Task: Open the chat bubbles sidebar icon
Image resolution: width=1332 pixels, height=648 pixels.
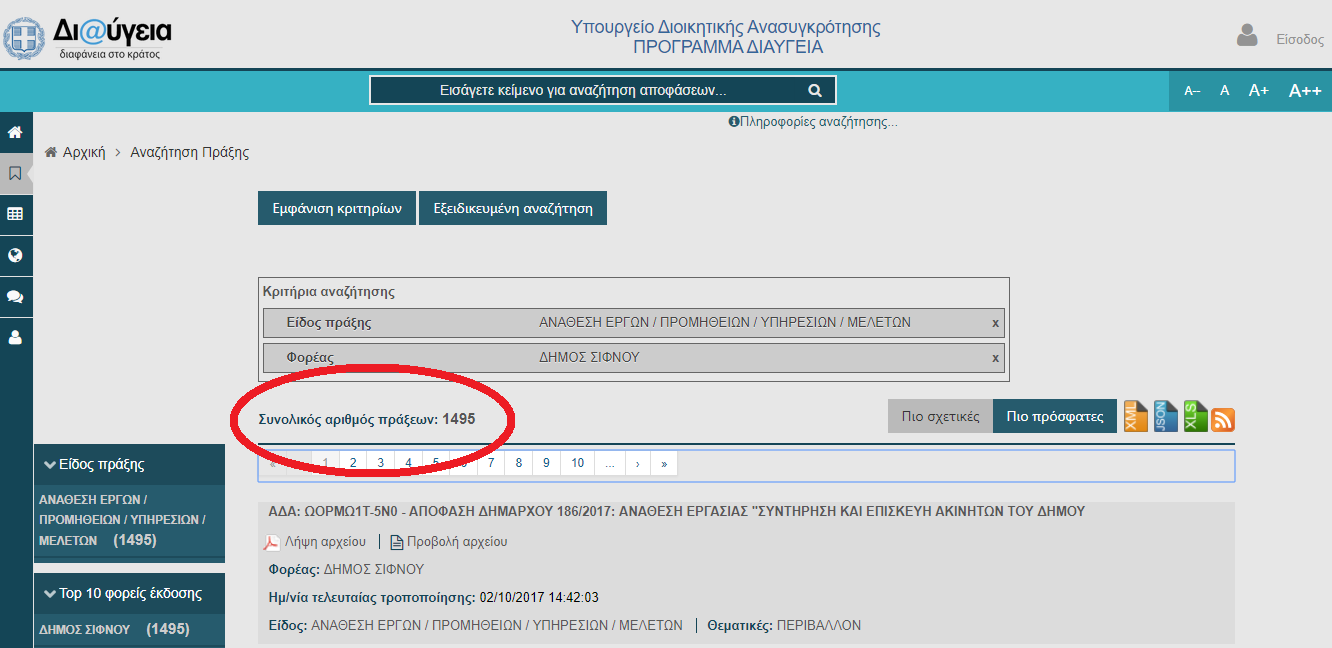Action: pos(15,297)
